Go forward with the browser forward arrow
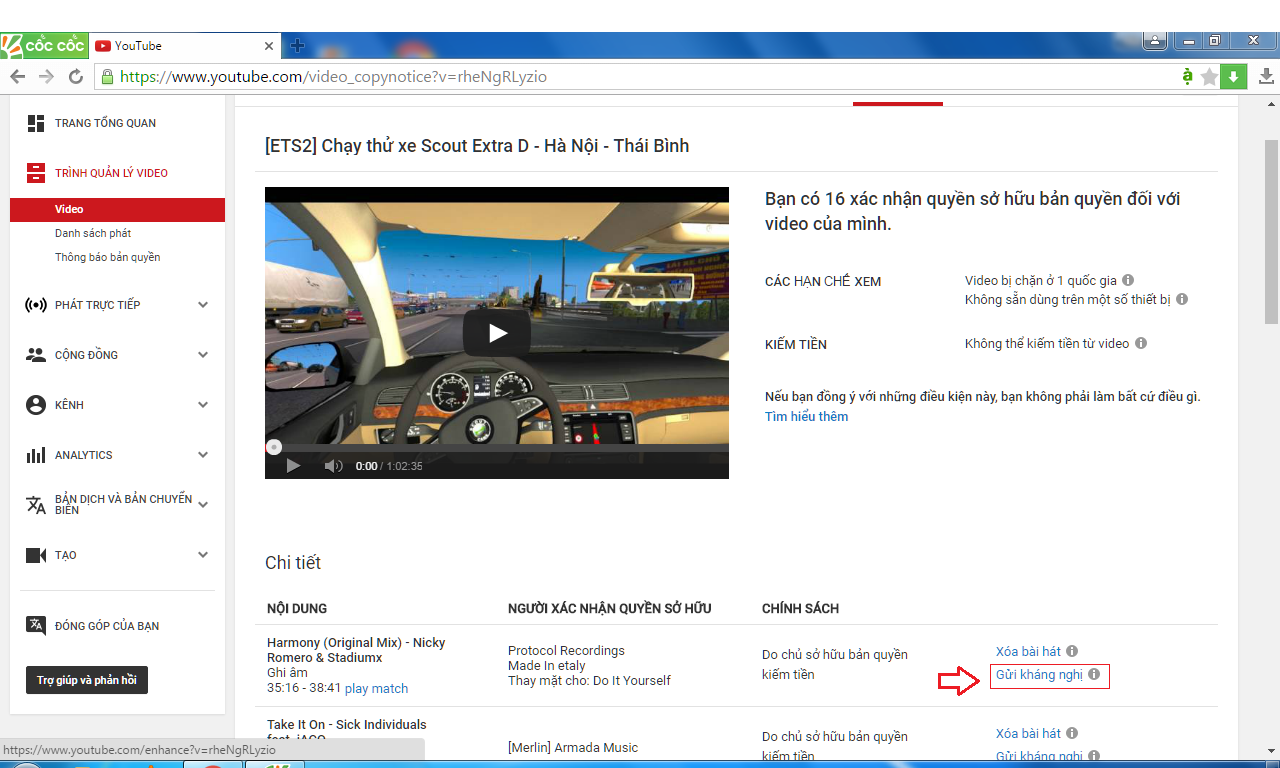Image resolution: width=1280 pixels, height=768 pixels. coord(46,77)
